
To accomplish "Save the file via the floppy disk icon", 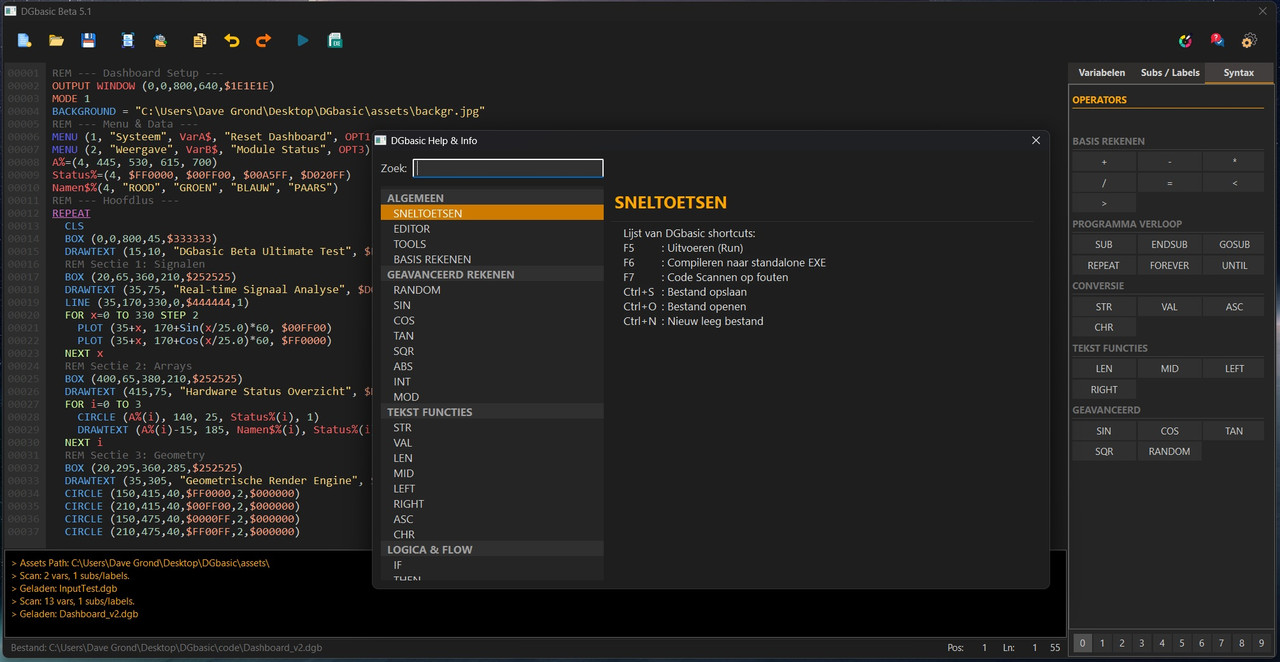I will 89,41.
